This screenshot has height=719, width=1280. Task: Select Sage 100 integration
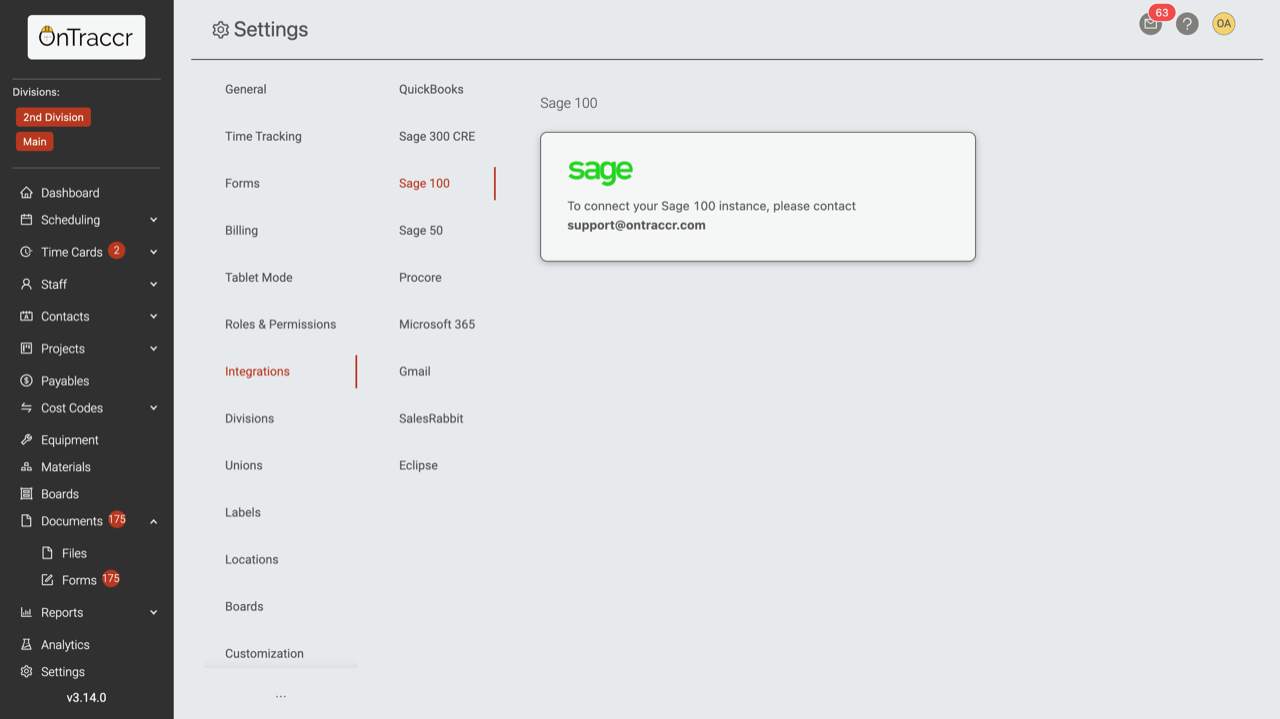424,183
